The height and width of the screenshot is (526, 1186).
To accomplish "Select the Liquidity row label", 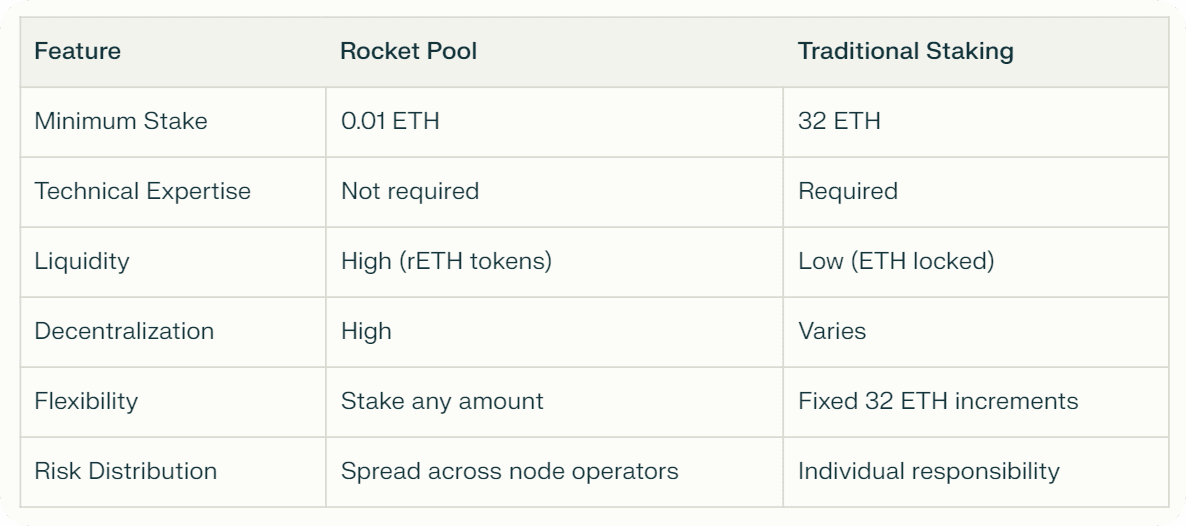I will (x=82, y=261).
